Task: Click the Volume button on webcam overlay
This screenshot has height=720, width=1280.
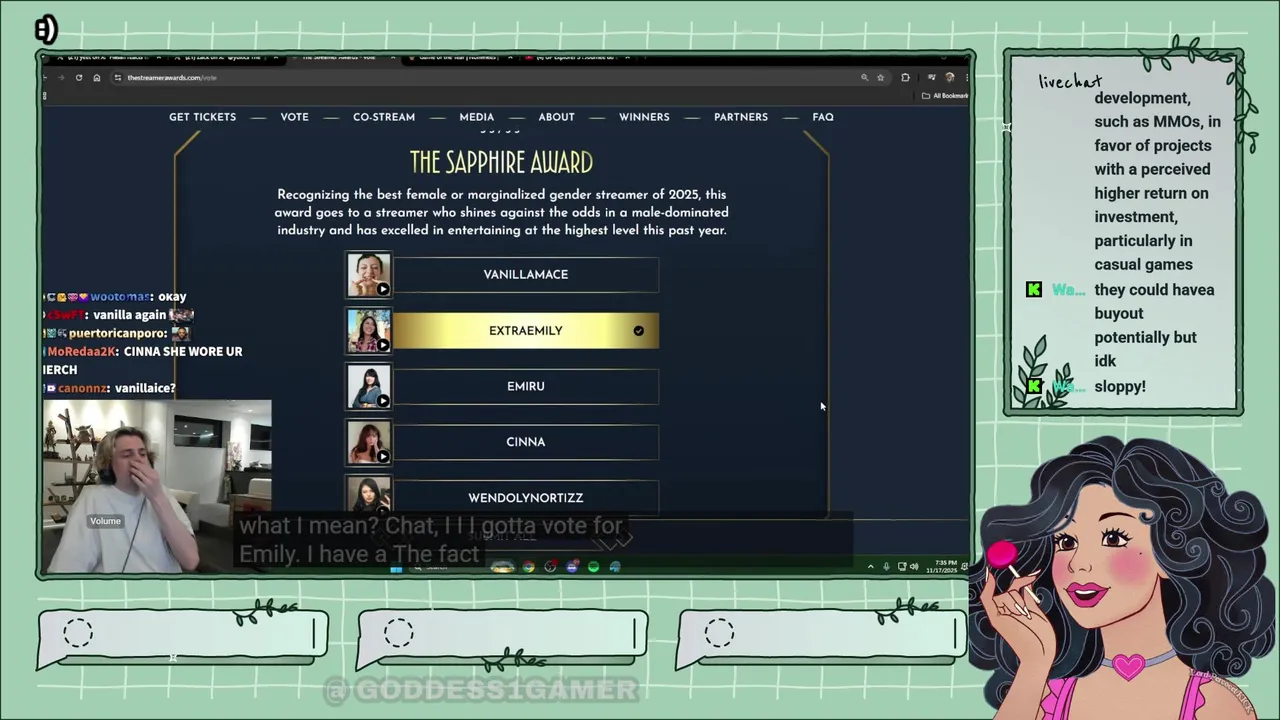Action: coord(105,521)
